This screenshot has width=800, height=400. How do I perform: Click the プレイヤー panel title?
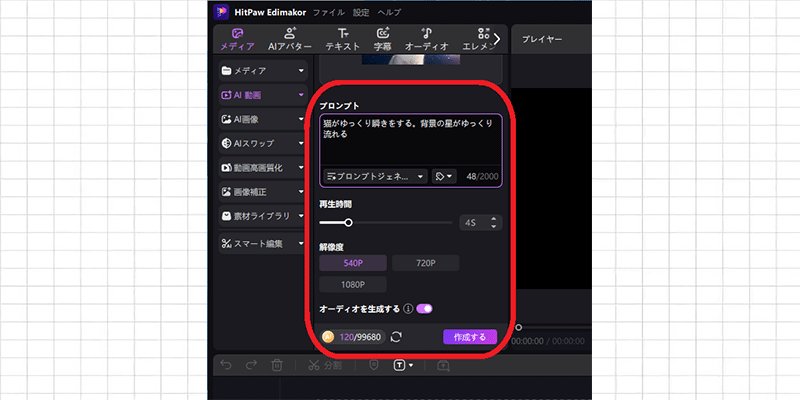[542, 39]
